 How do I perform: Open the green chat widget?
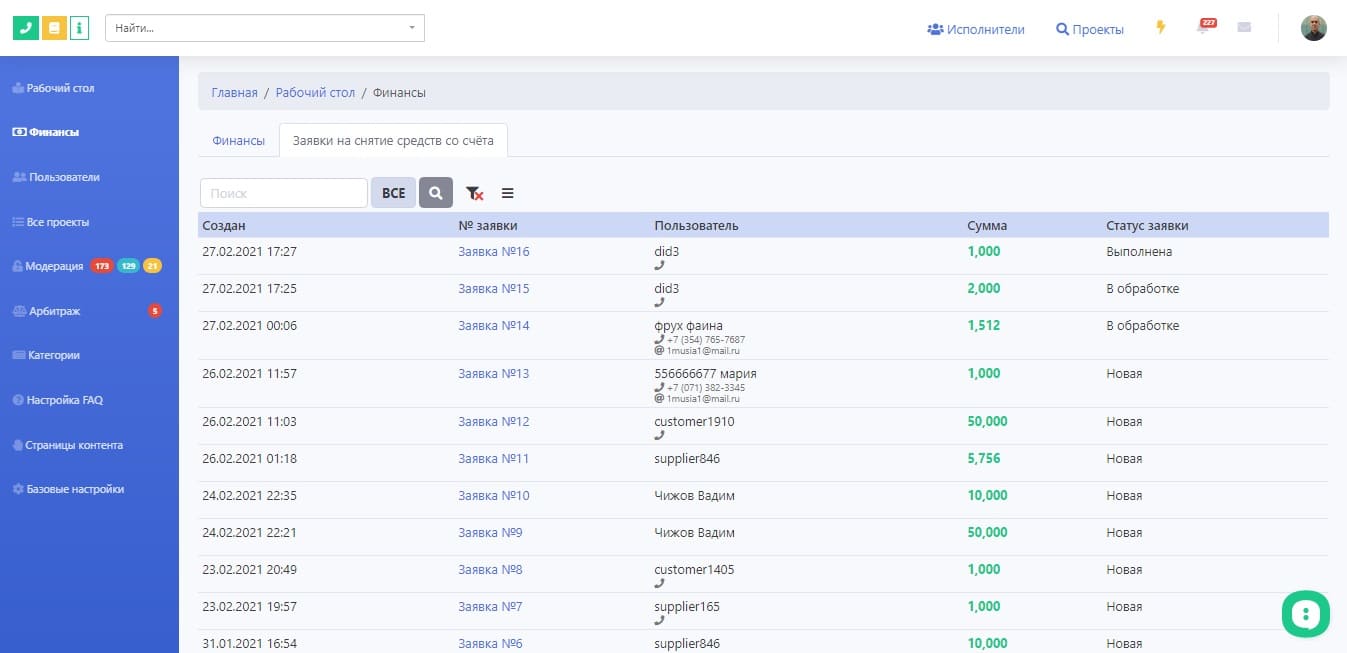(1305, 613)
